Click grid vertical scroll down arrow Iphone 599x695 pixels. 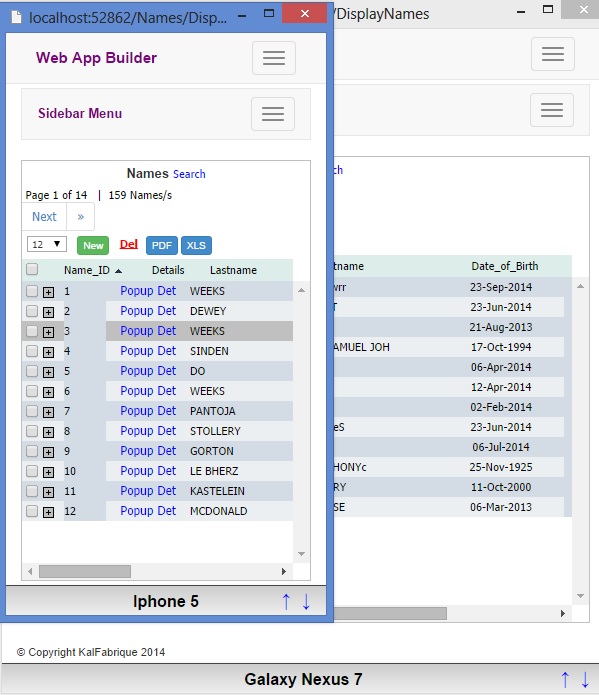click(301, 554)
